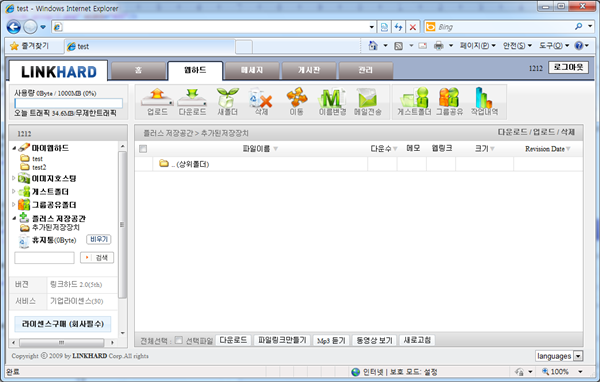The image size is (600, 382).
Task: Click the 업로드 upload icon
Action: coord(157,98)
